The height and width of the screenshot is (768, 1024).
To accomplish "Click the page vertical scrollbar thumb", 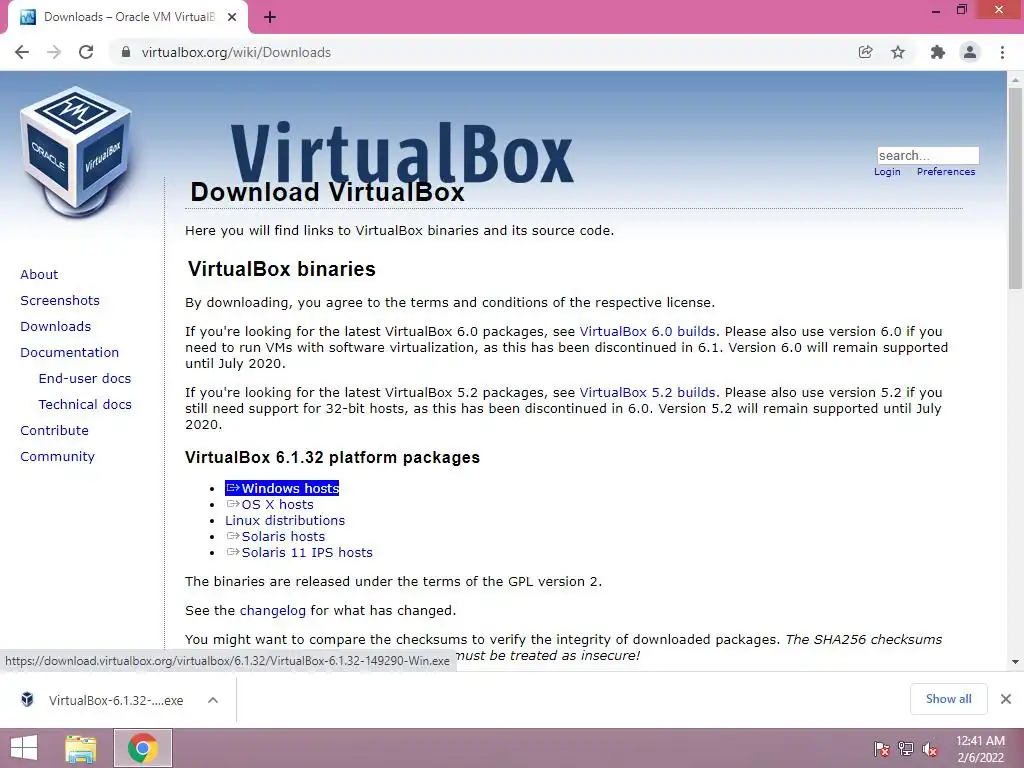I will click(x=1015, y=188).
